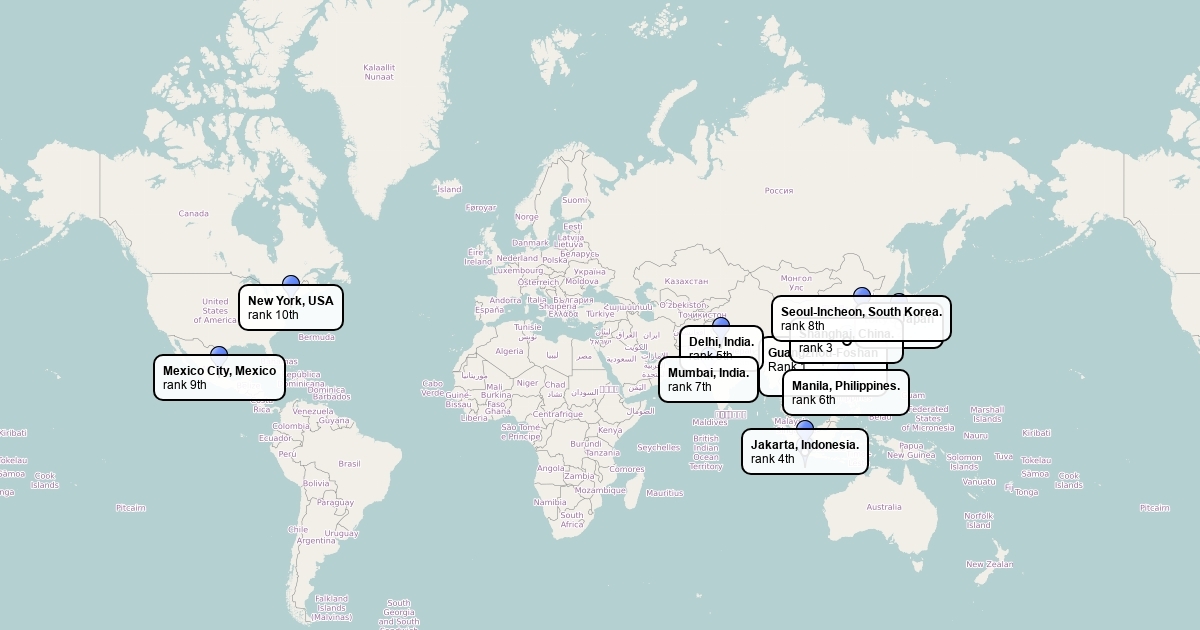Screen dimensions: 1200x630
Task: Select the blue marker above Seoul-Incheon popup
Action: click(x=862, y=294)
